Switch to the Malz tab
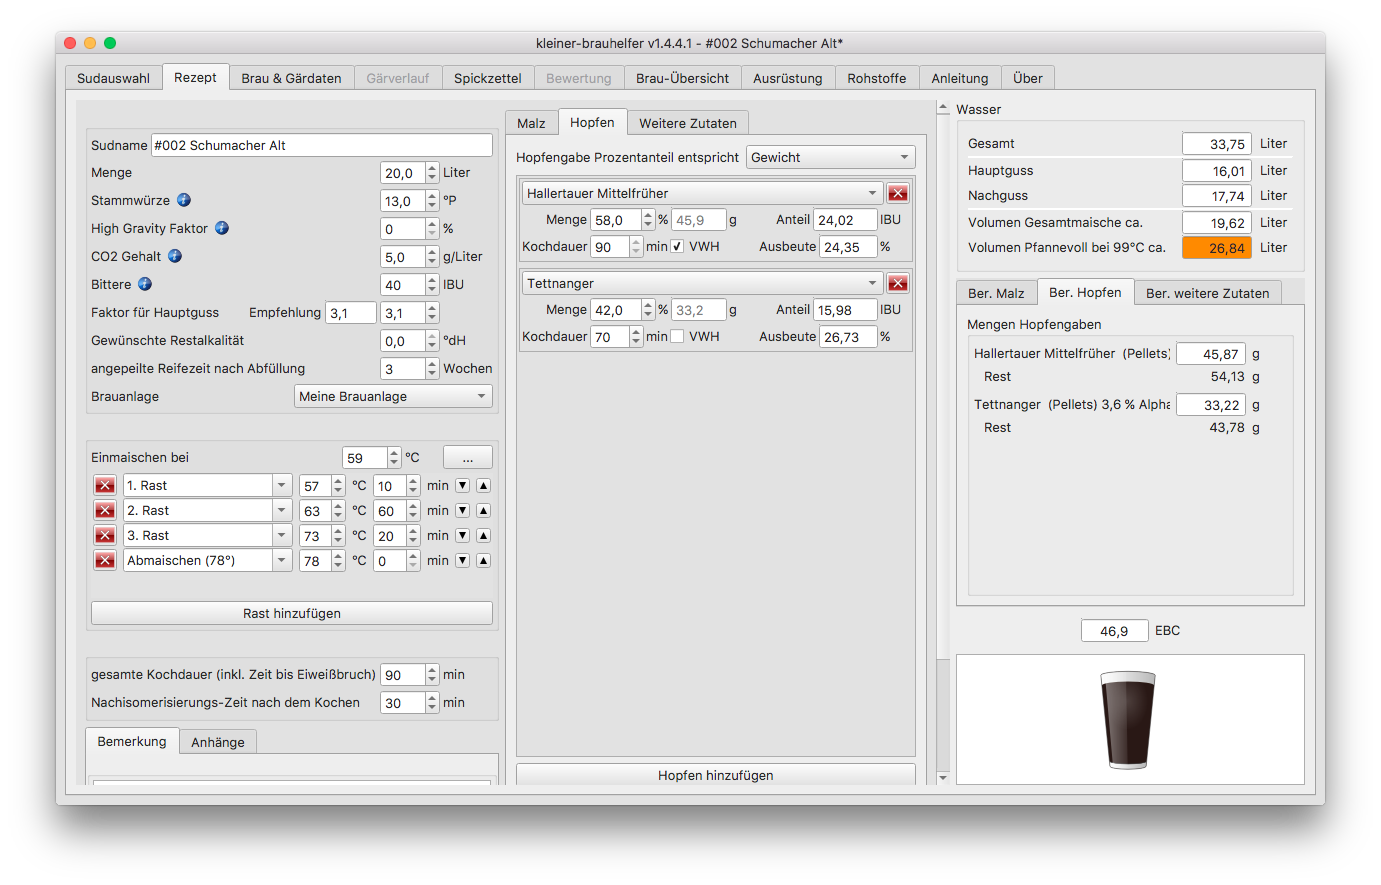This screenshot has width=1381, height=885. click(531, 123)
